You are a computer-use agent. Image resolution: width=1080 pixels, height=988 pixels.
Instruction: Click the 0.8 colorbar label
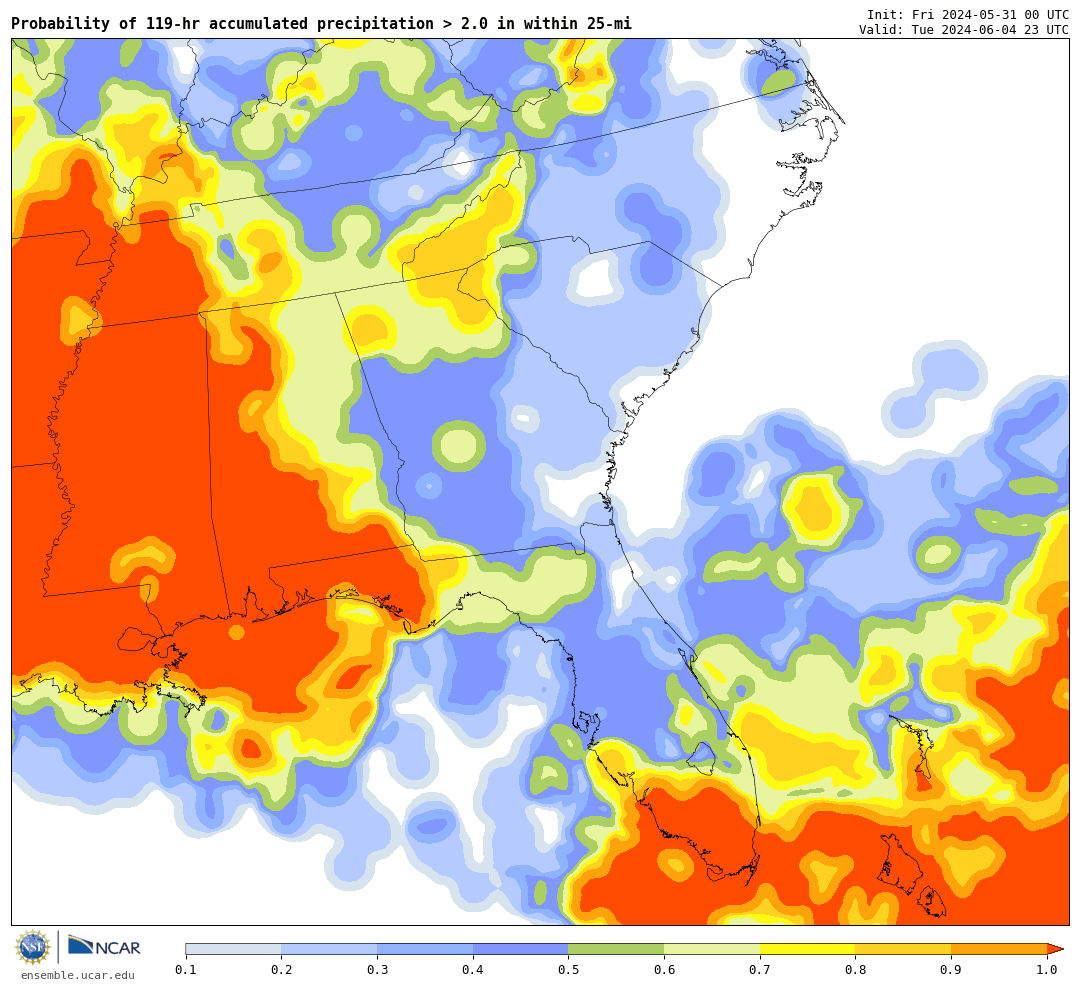tap(855, 970)
